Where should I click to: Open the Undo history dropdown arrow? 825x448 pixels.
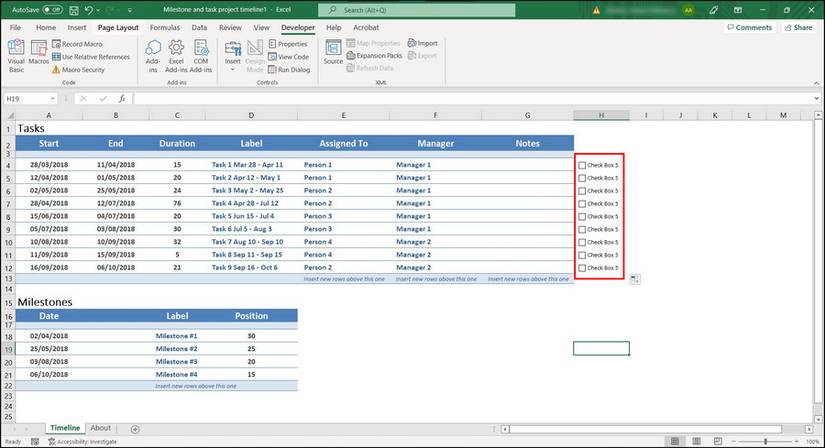coord(99,10)
